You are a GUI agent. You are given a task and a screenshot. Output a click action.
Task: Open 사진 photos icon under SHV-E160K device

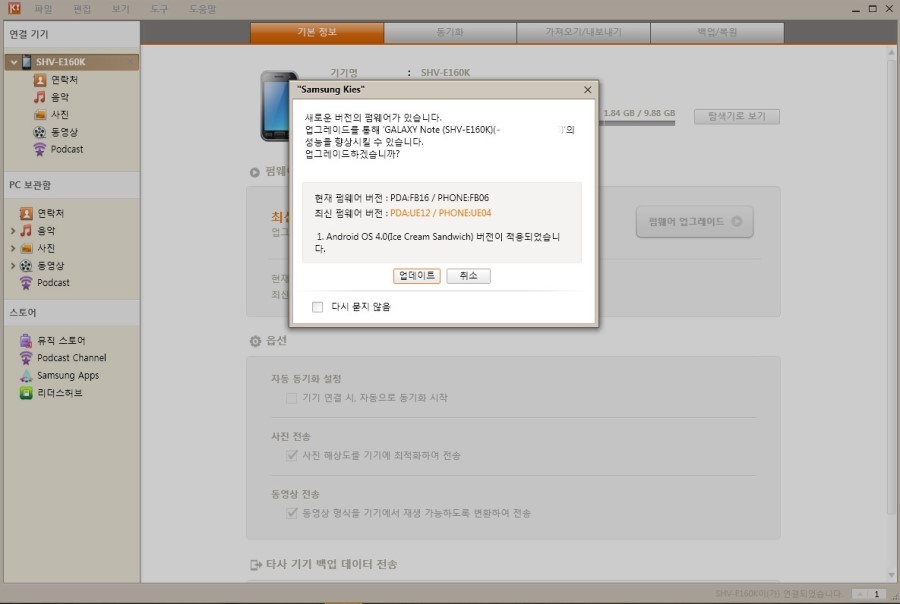click(40, 115)
